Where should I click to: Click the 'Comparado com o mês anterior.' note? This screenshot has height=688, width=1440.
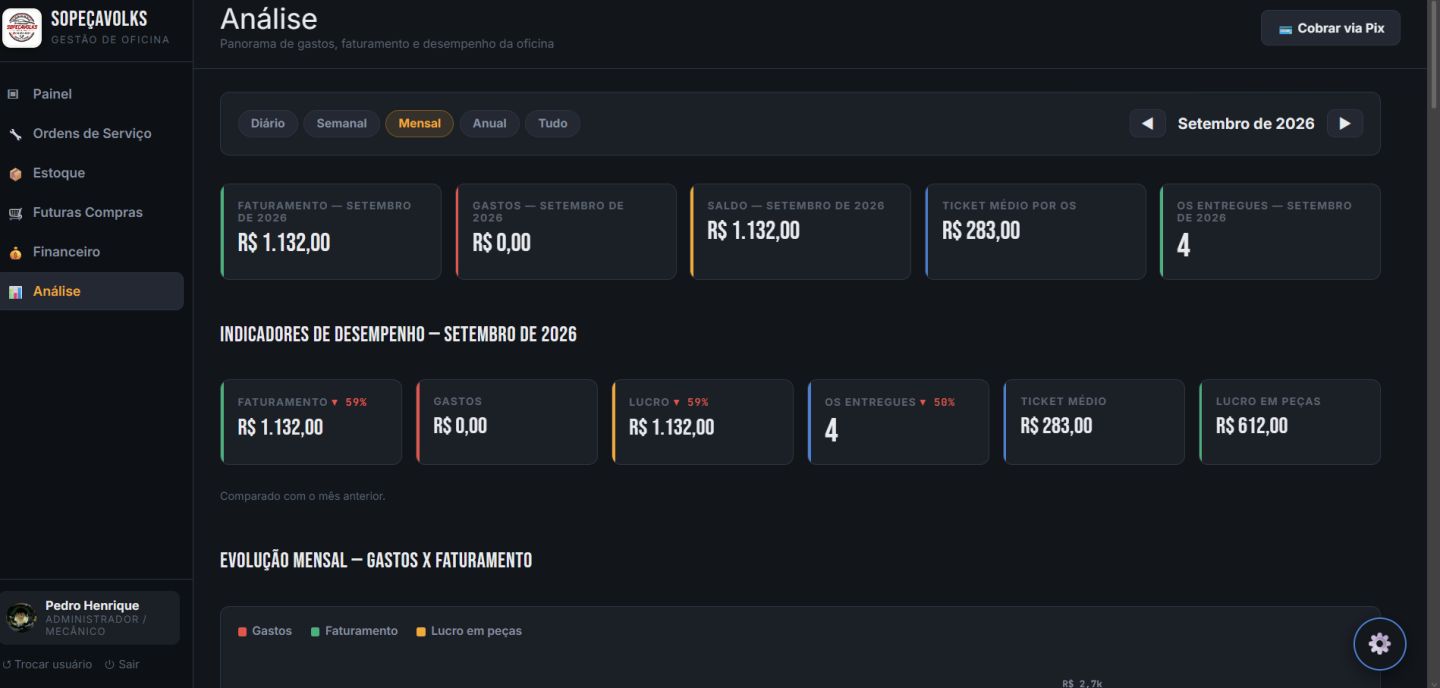(303, 496)
